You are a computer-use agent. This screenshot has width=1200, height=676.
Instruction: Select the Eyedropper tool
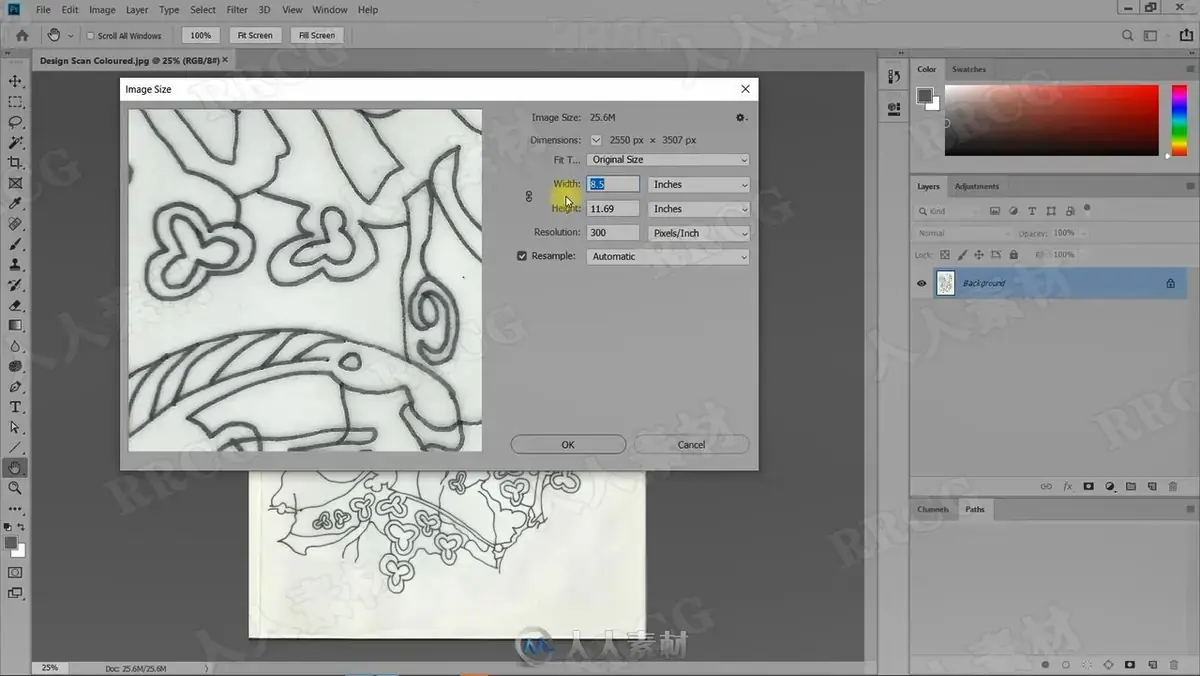tap(15, 204)
